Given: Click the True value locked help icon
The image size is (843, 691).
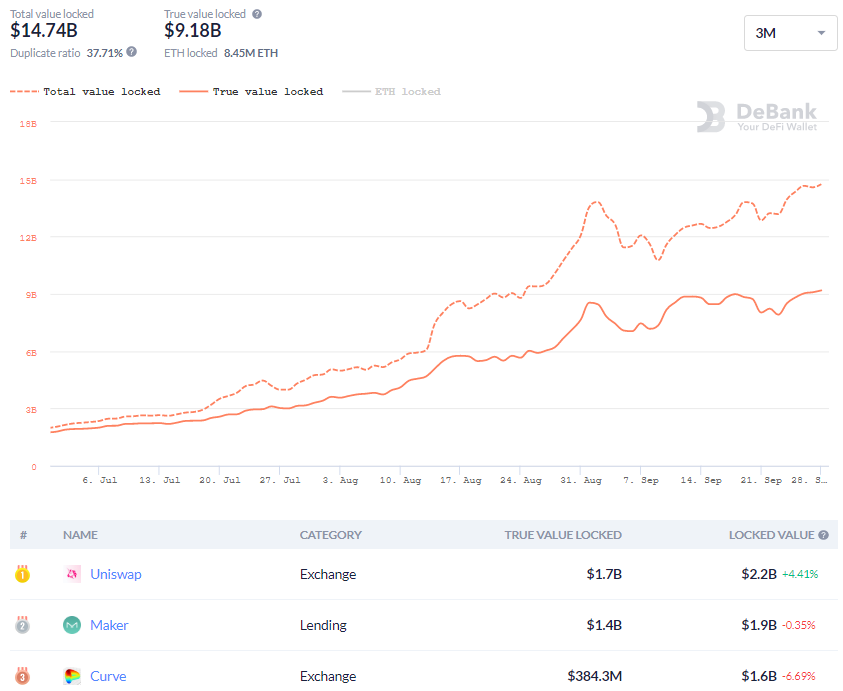Looking at the screenshot, I should pyautogui.click(x=257, y=15).
